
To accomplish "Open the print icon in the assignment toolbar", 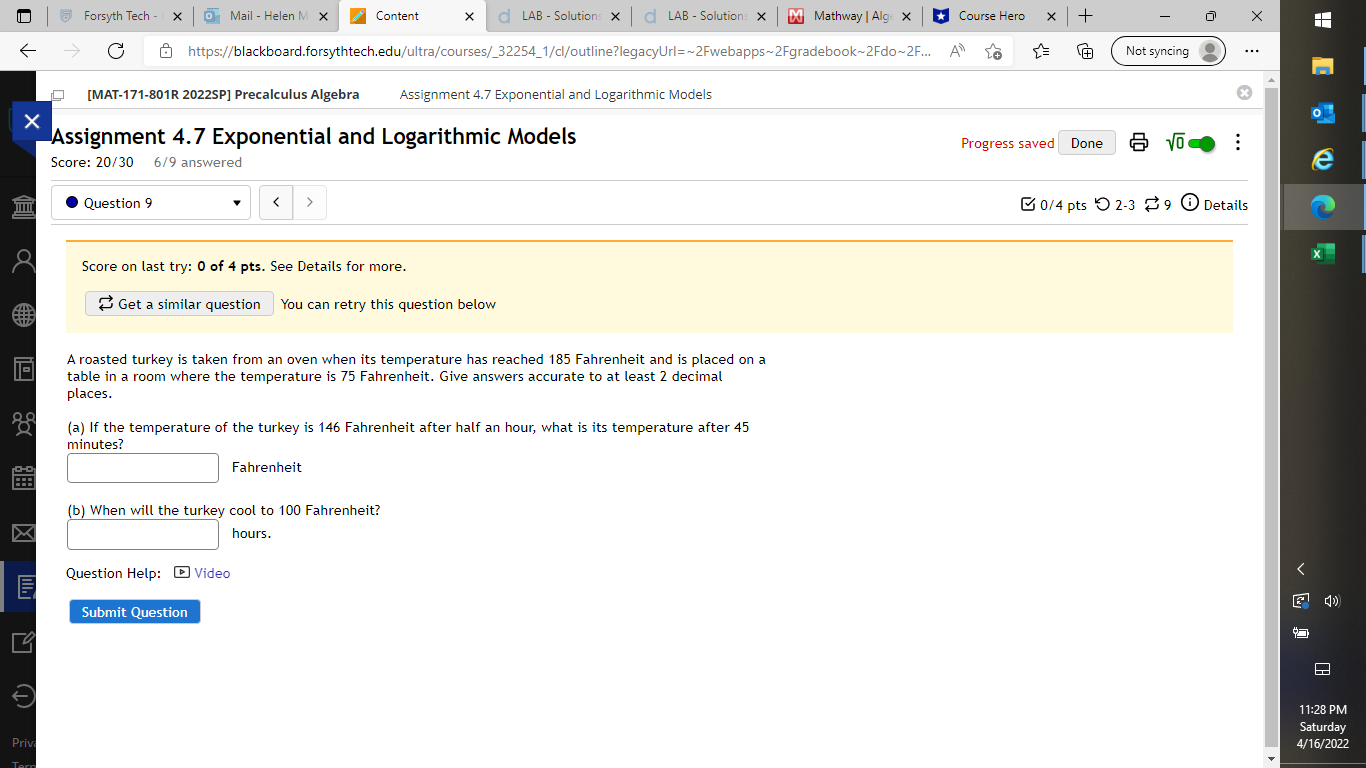I will click(1138, 143).
